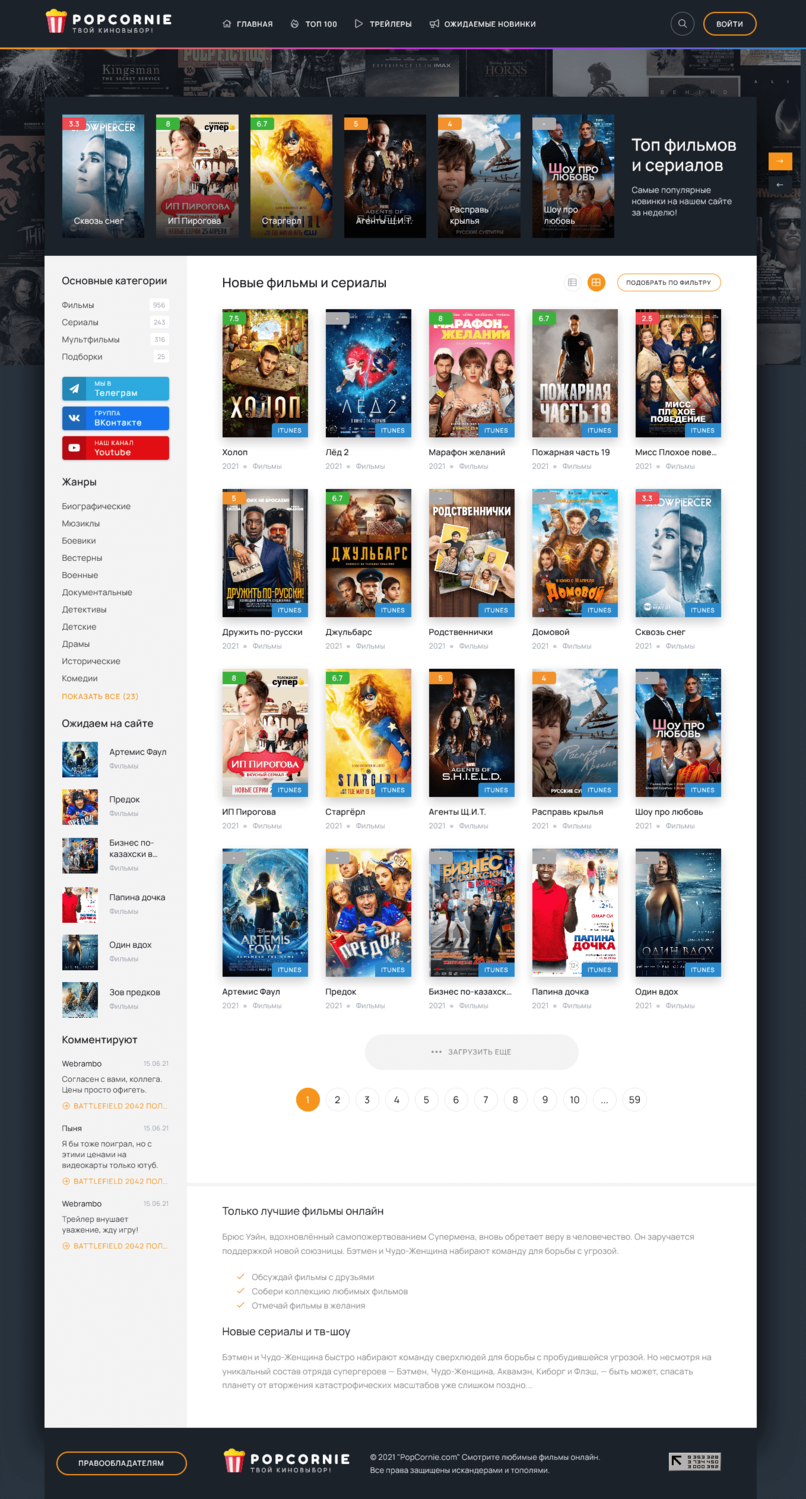The image size is (806, 1499).
Task: Go to pagination page 10
Action: [x=574, y=1100]
